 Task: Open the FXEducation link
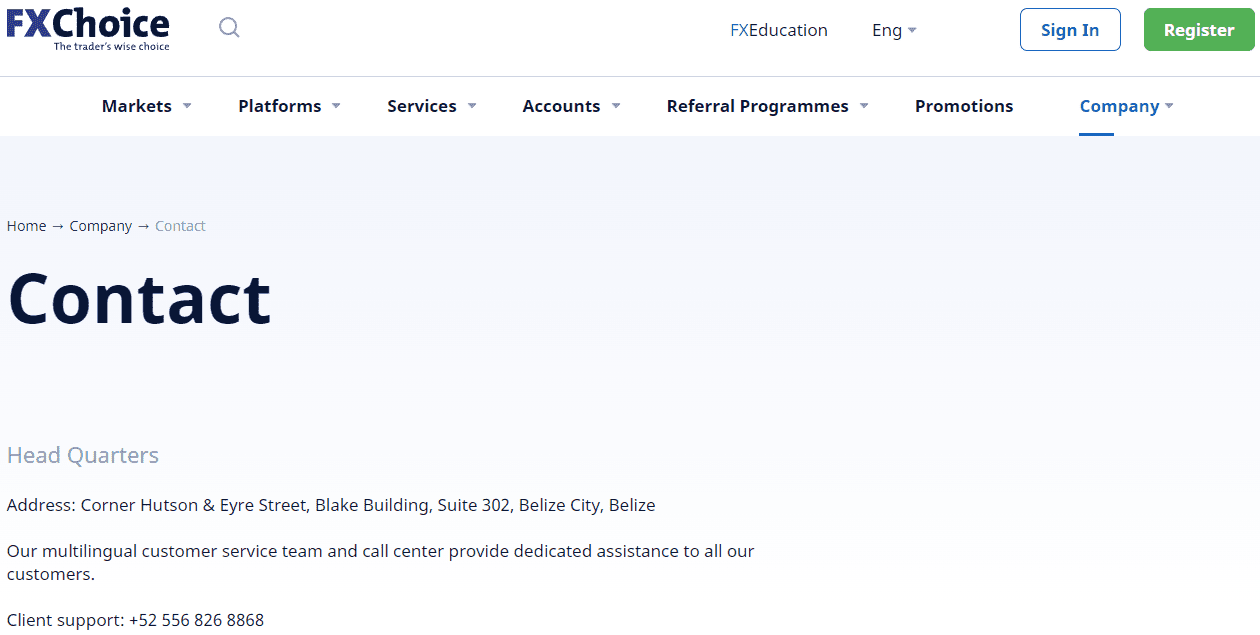(779, 30)
